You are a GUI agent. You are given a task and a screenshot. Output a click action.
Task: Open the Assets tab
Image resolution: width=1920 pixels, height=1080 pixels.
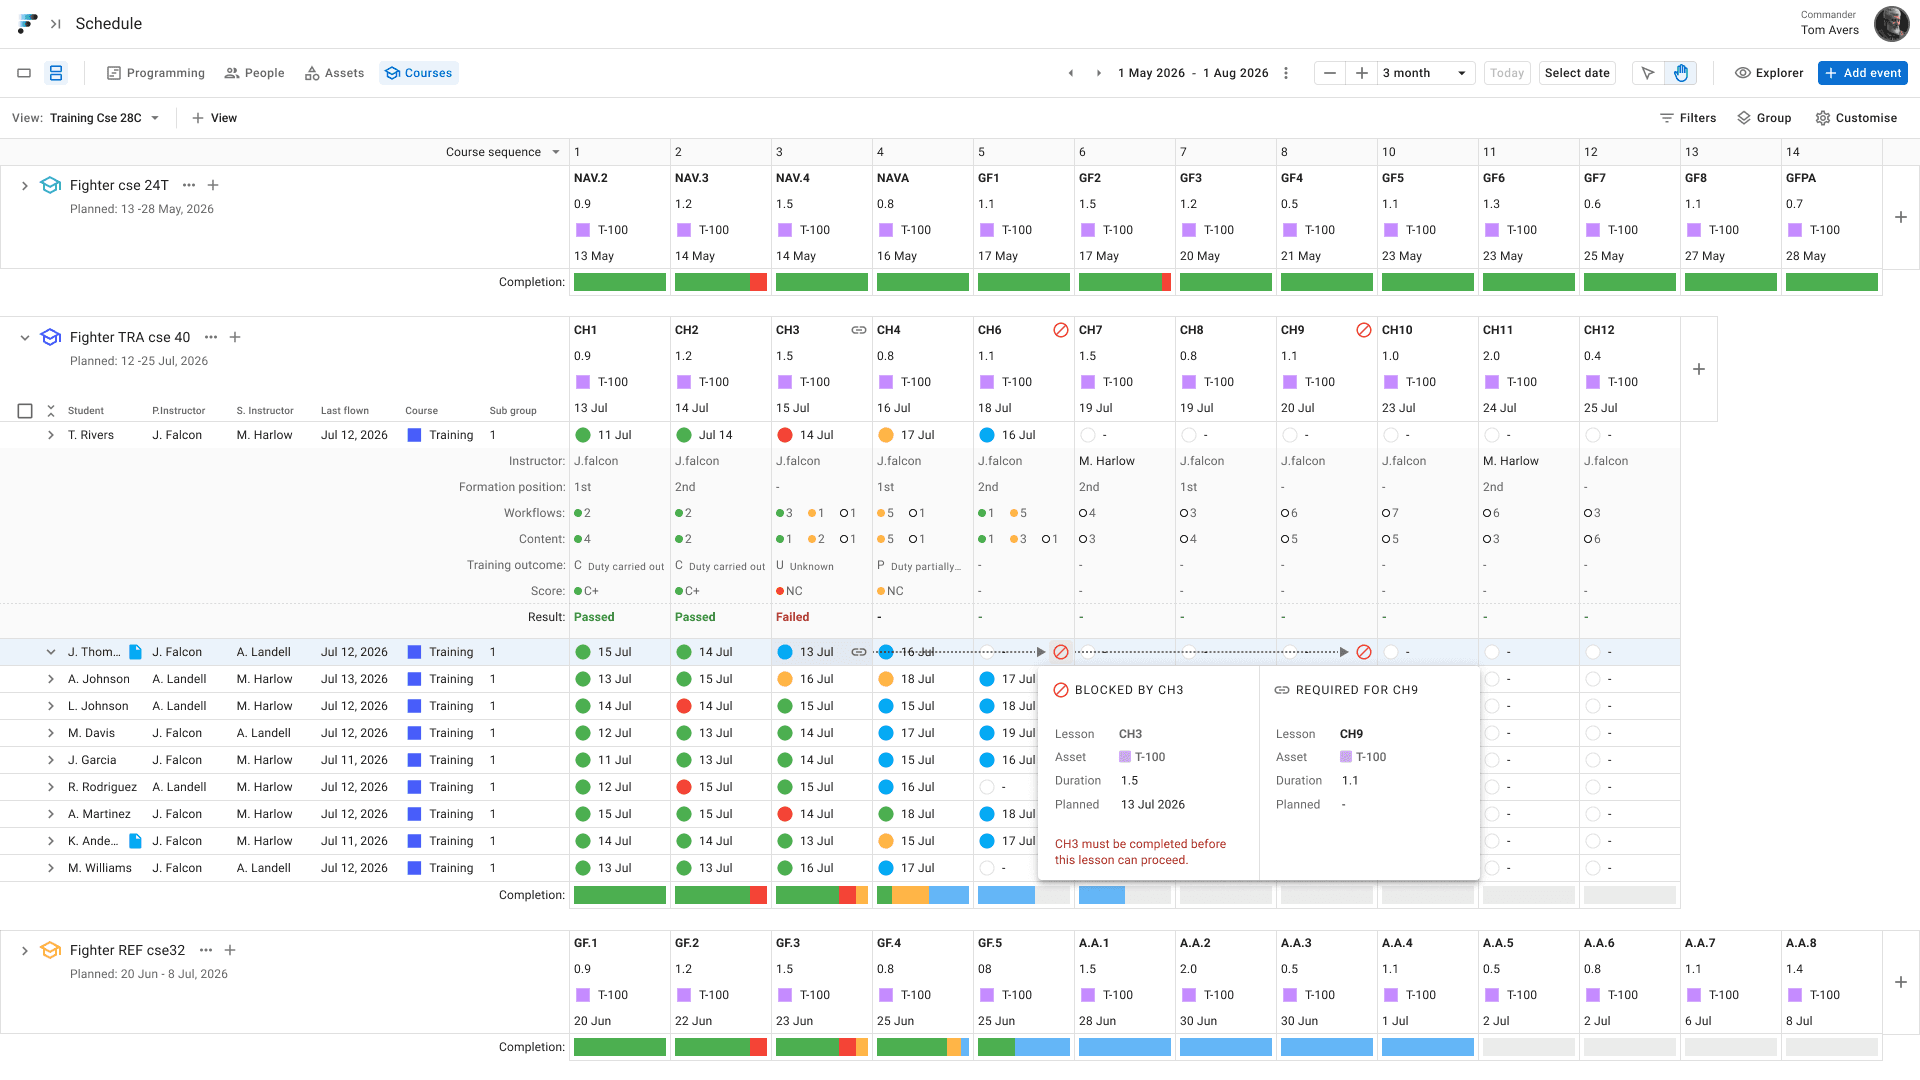click(334, 73)
